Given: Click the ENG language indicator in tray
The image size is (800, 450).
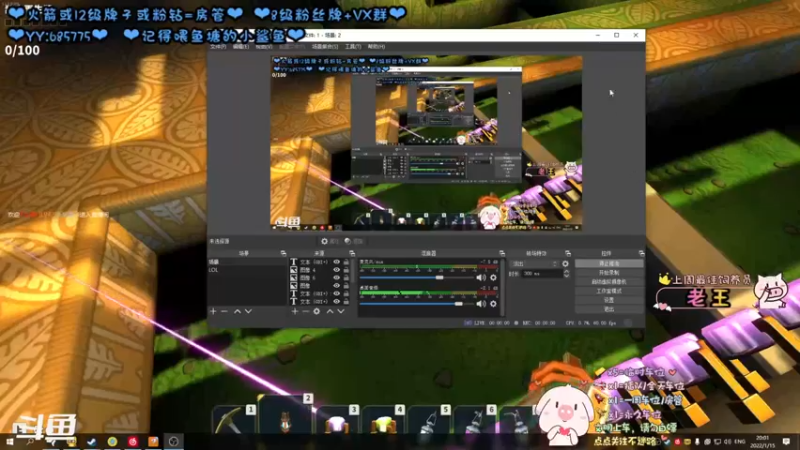Looking at the screenshot, I should 739,441.
